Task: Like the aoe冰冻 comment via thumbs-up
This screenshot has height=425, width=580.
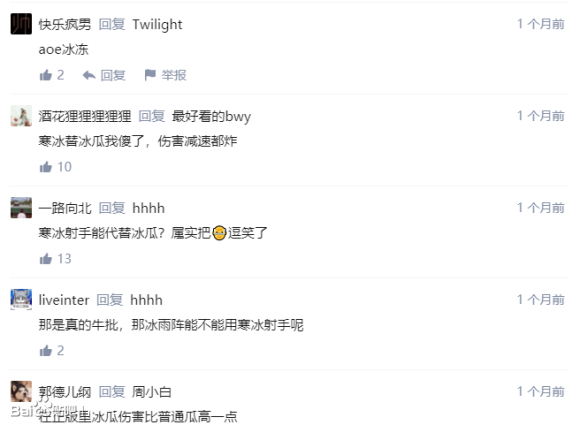Action: [x=46, y=75]
